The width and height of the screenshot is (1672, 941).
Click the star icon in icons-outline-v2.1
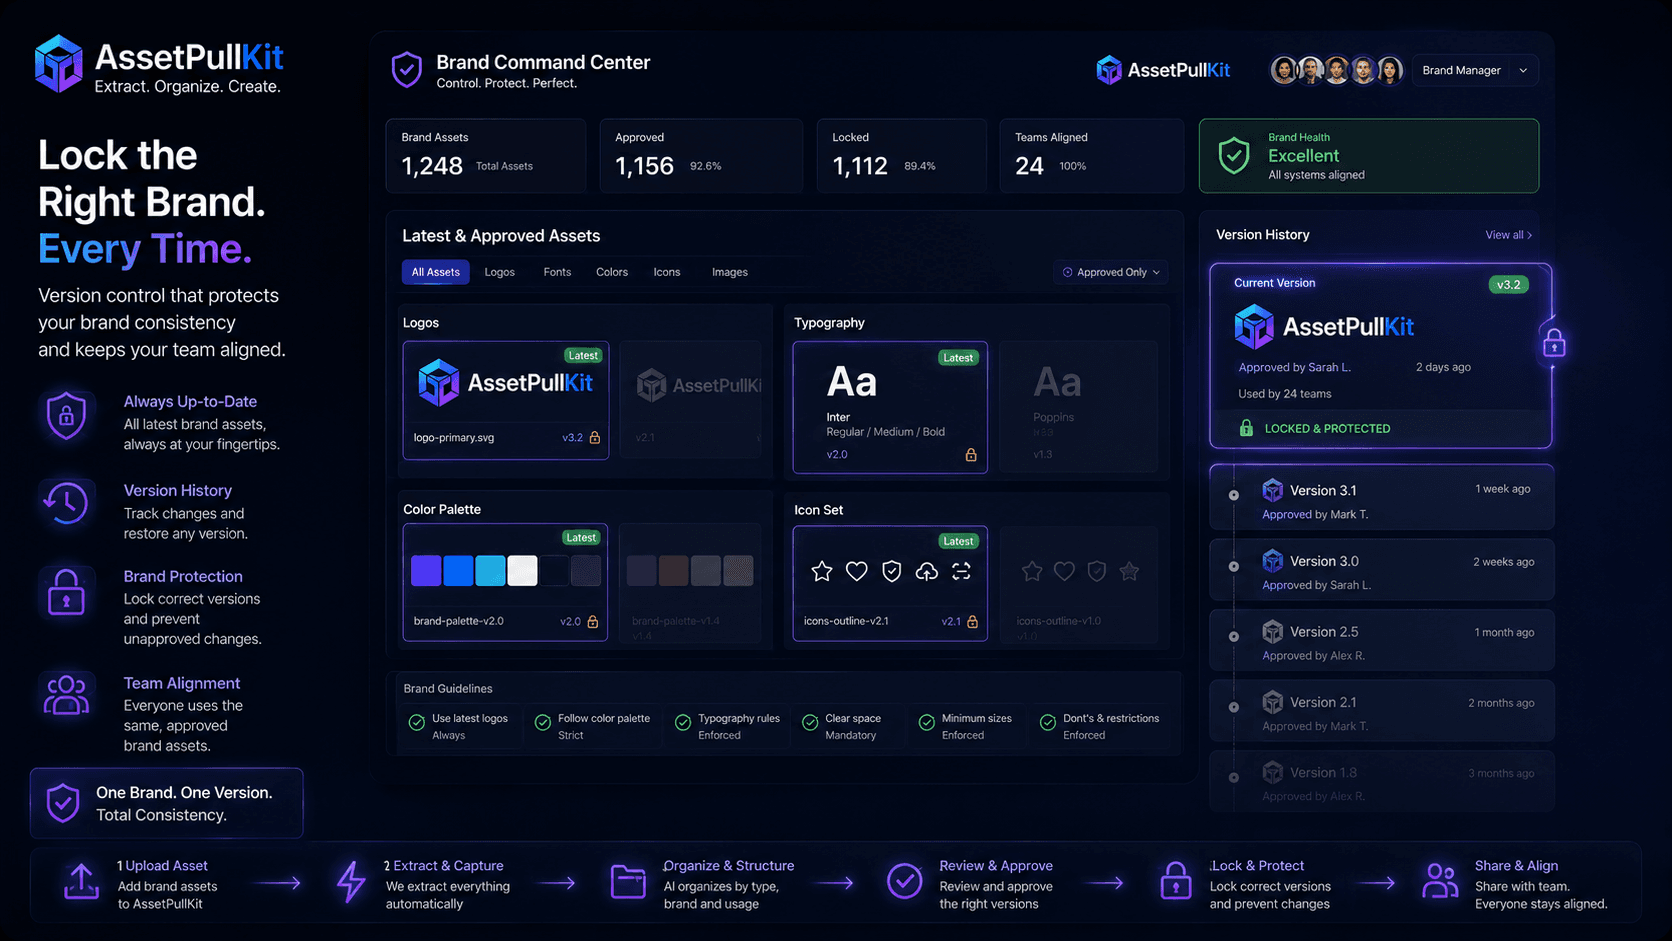coord(822,571)
